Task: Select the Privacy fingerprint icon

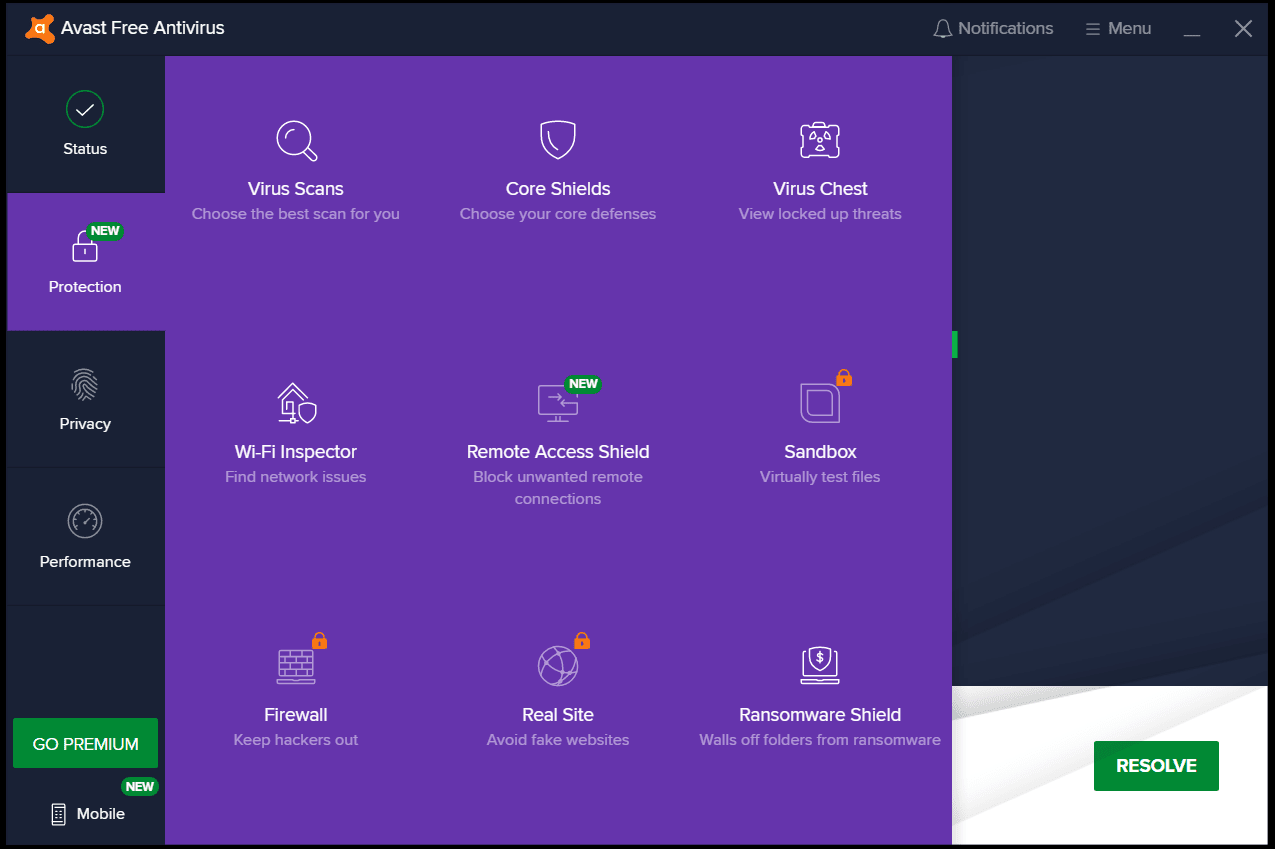Action: point(84,385)
